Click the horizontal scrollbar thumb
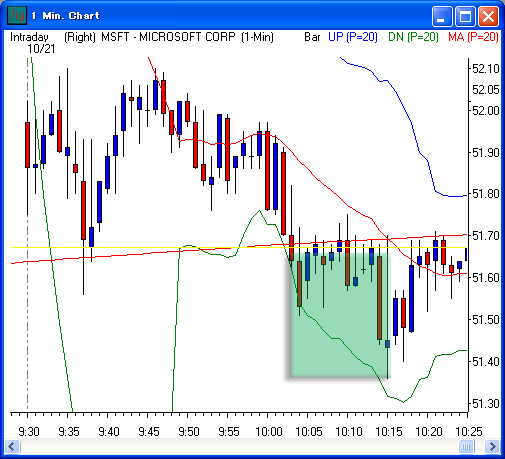505x459 pixels. [x=466, y=446]
